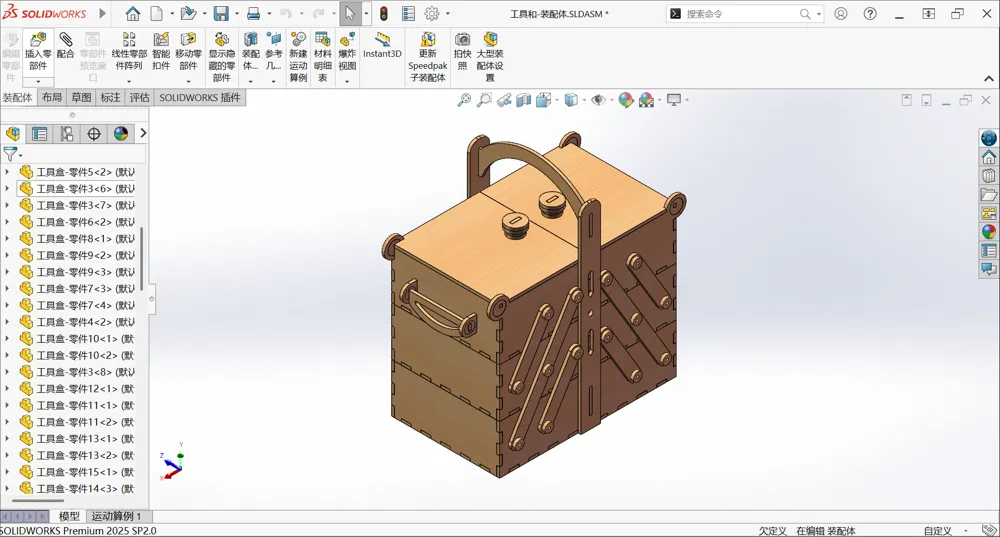Select DimXpertManager crosshair tab icon
The image size is (1000, 537).
tap(94, 133)
